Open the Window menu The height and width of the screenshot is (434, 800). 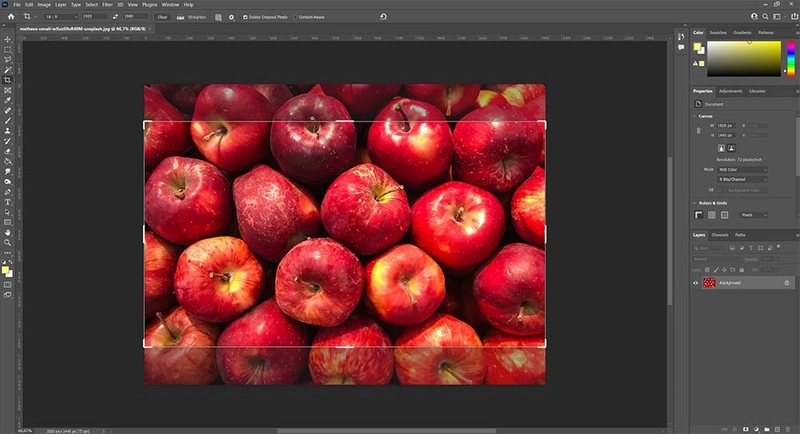point(170,5)
